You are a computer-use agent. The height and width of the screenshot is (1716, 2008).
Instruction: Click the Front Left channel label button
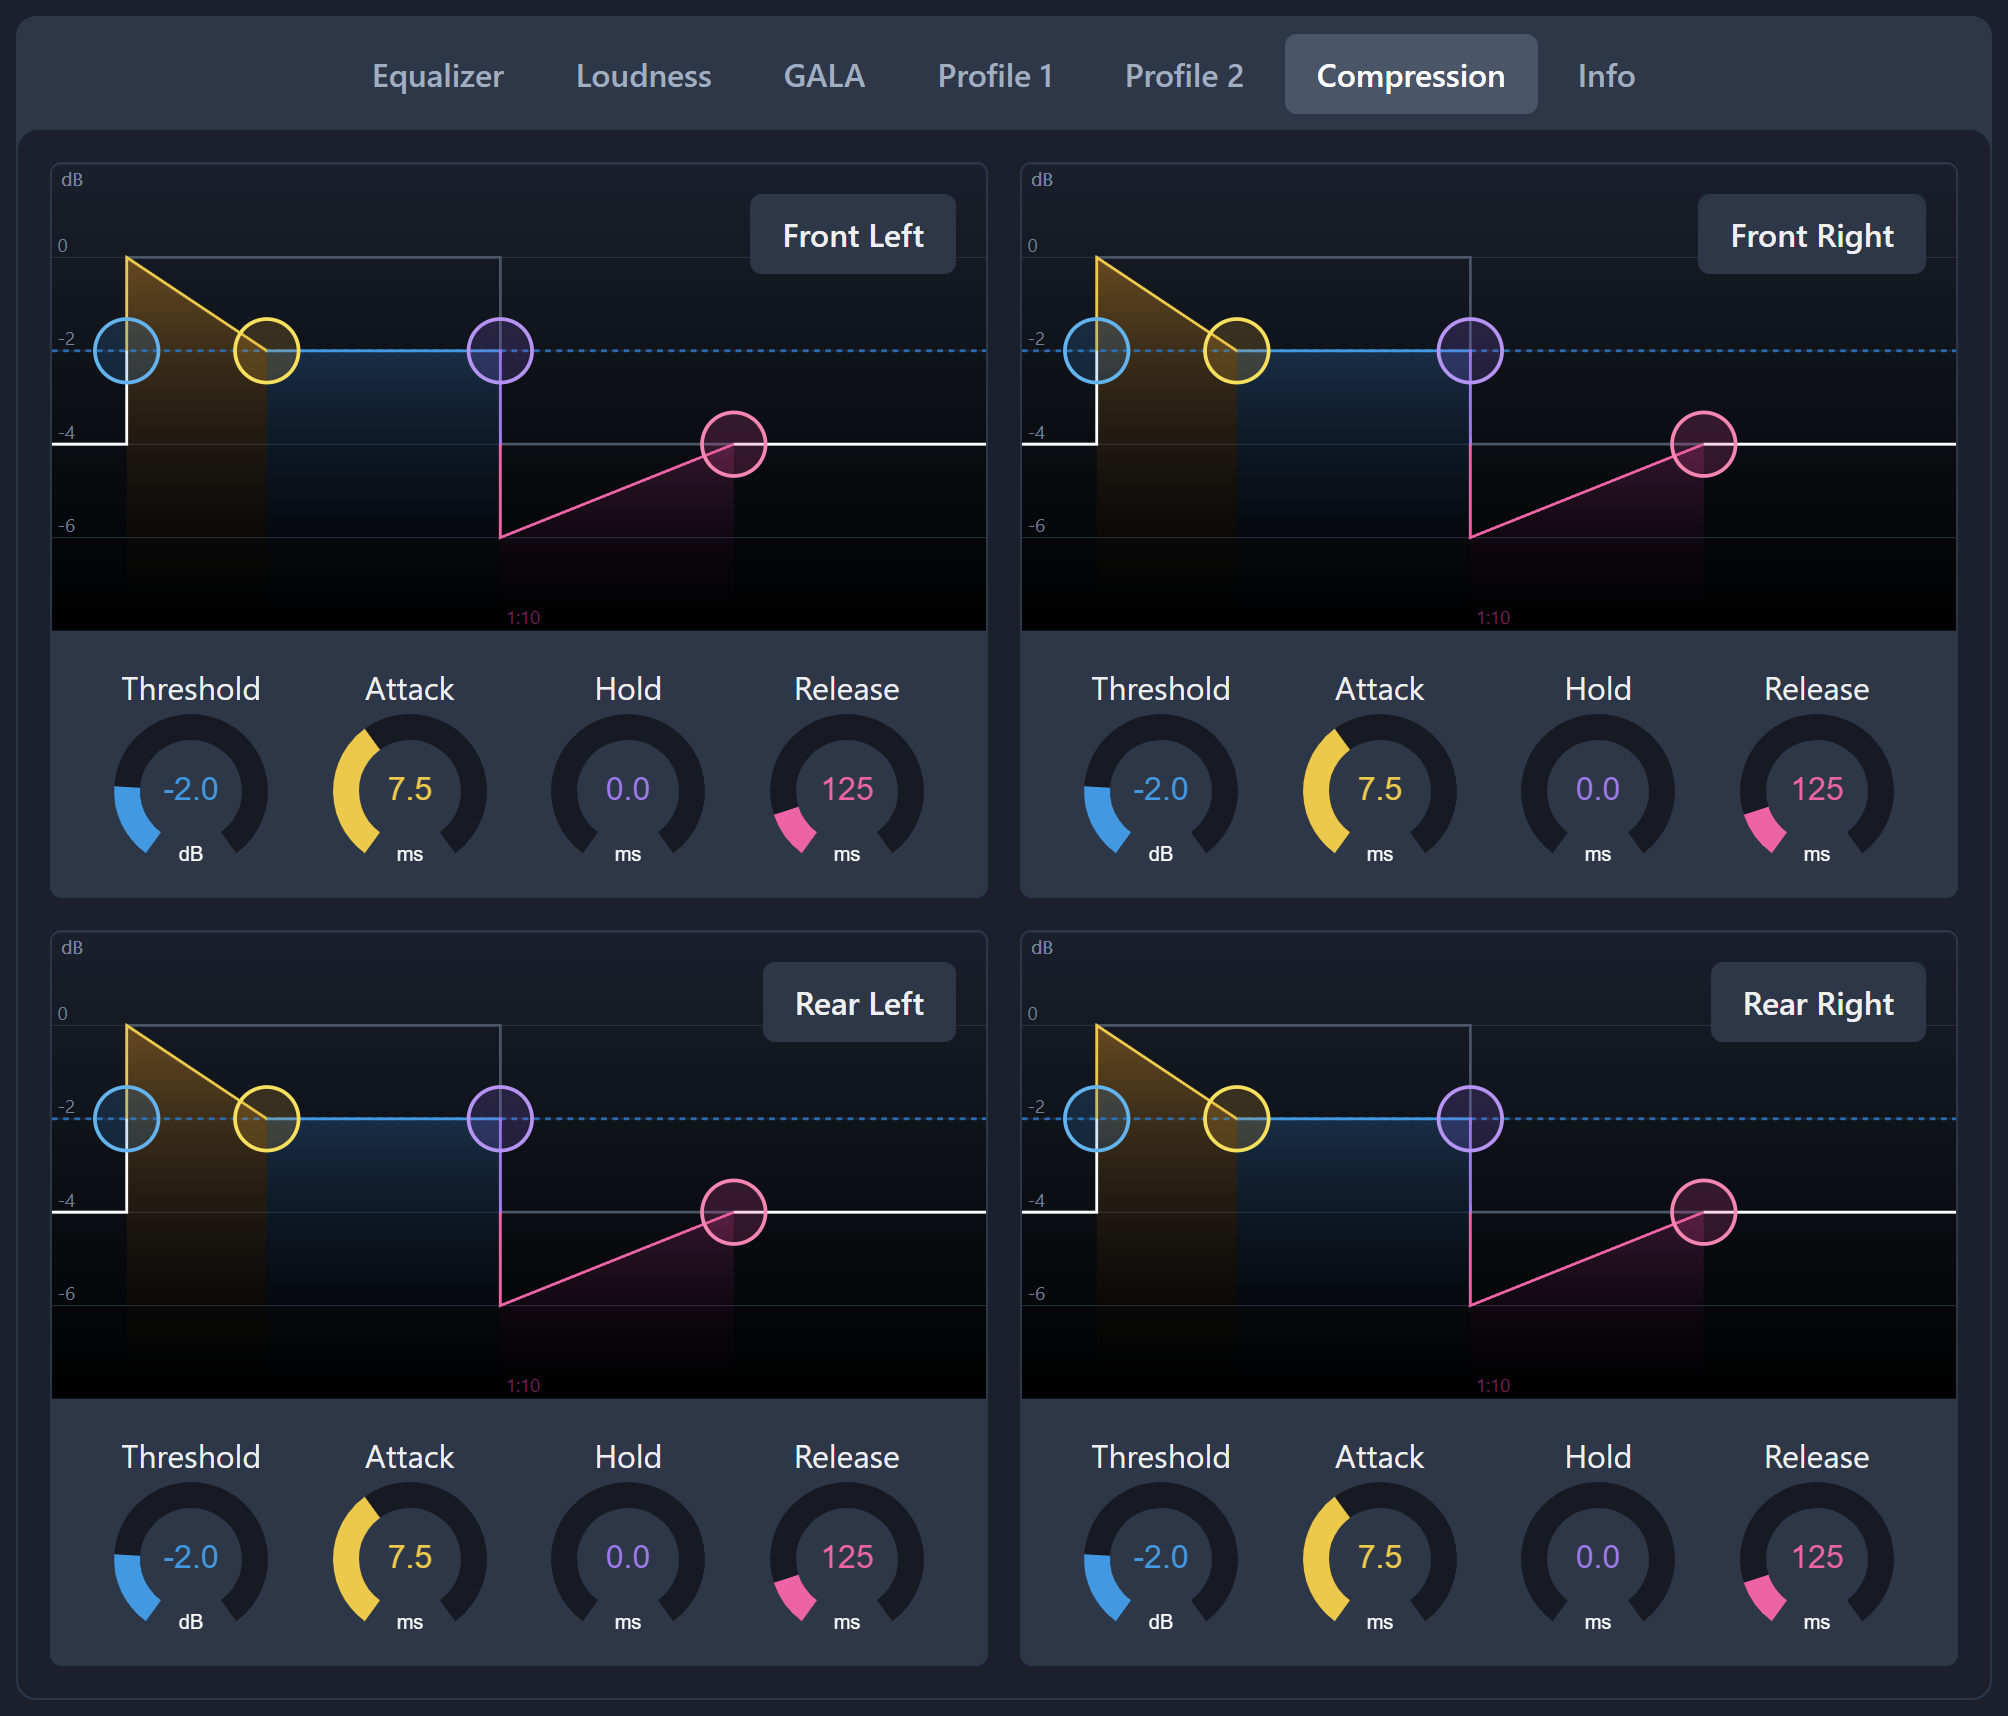point(853,235)
